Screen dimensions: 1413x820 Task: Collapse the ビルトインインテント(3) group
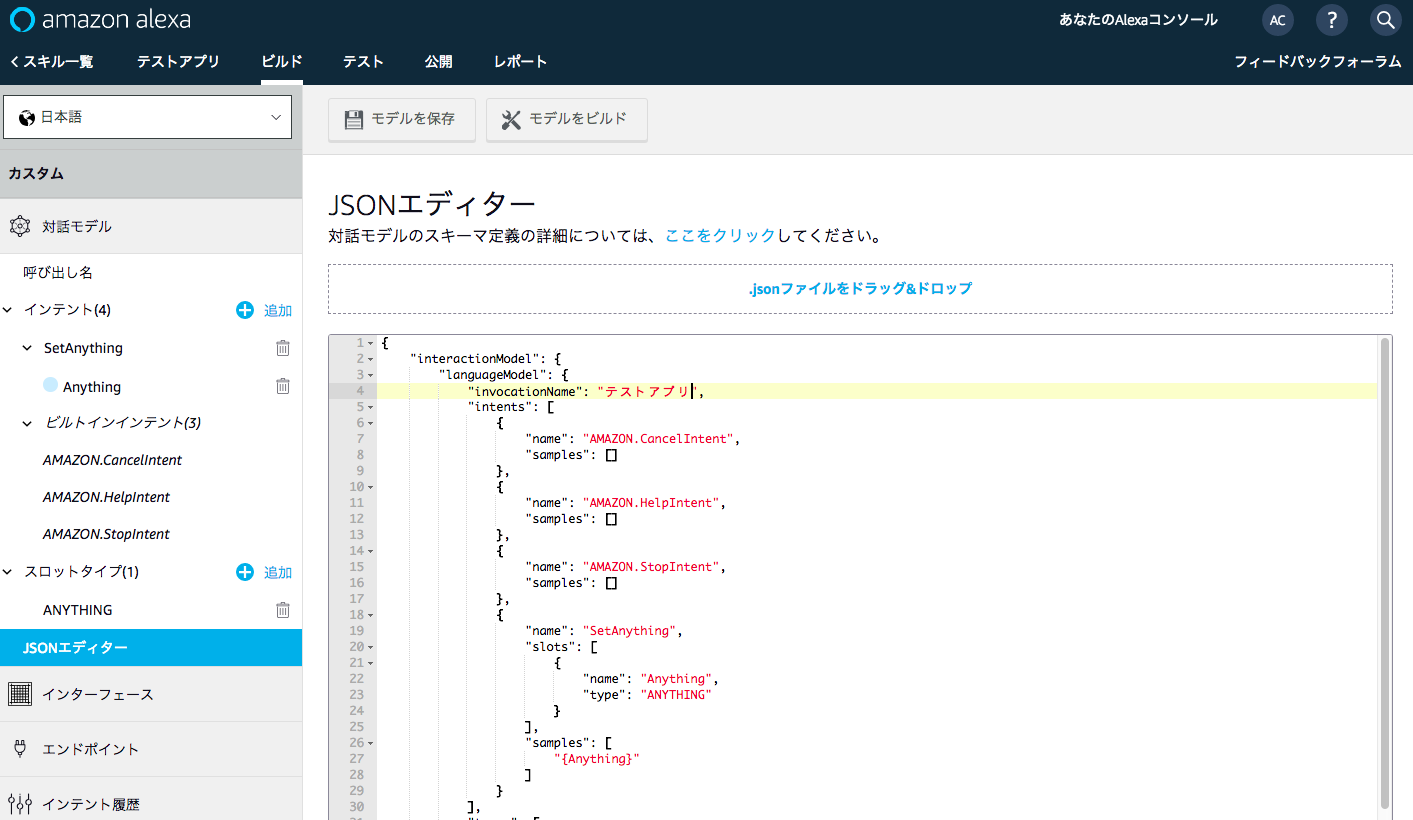tap(28, 423)
